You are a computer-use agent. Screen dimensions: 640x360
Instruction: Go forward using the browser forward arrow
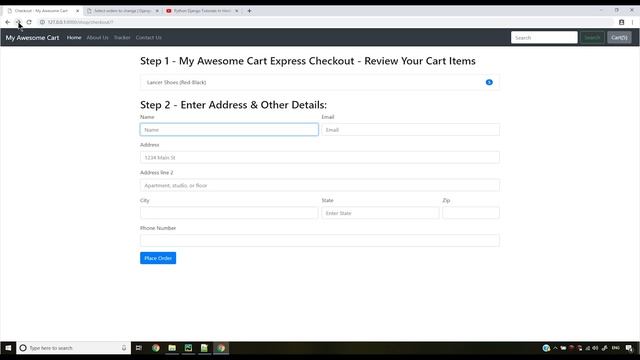18,22
